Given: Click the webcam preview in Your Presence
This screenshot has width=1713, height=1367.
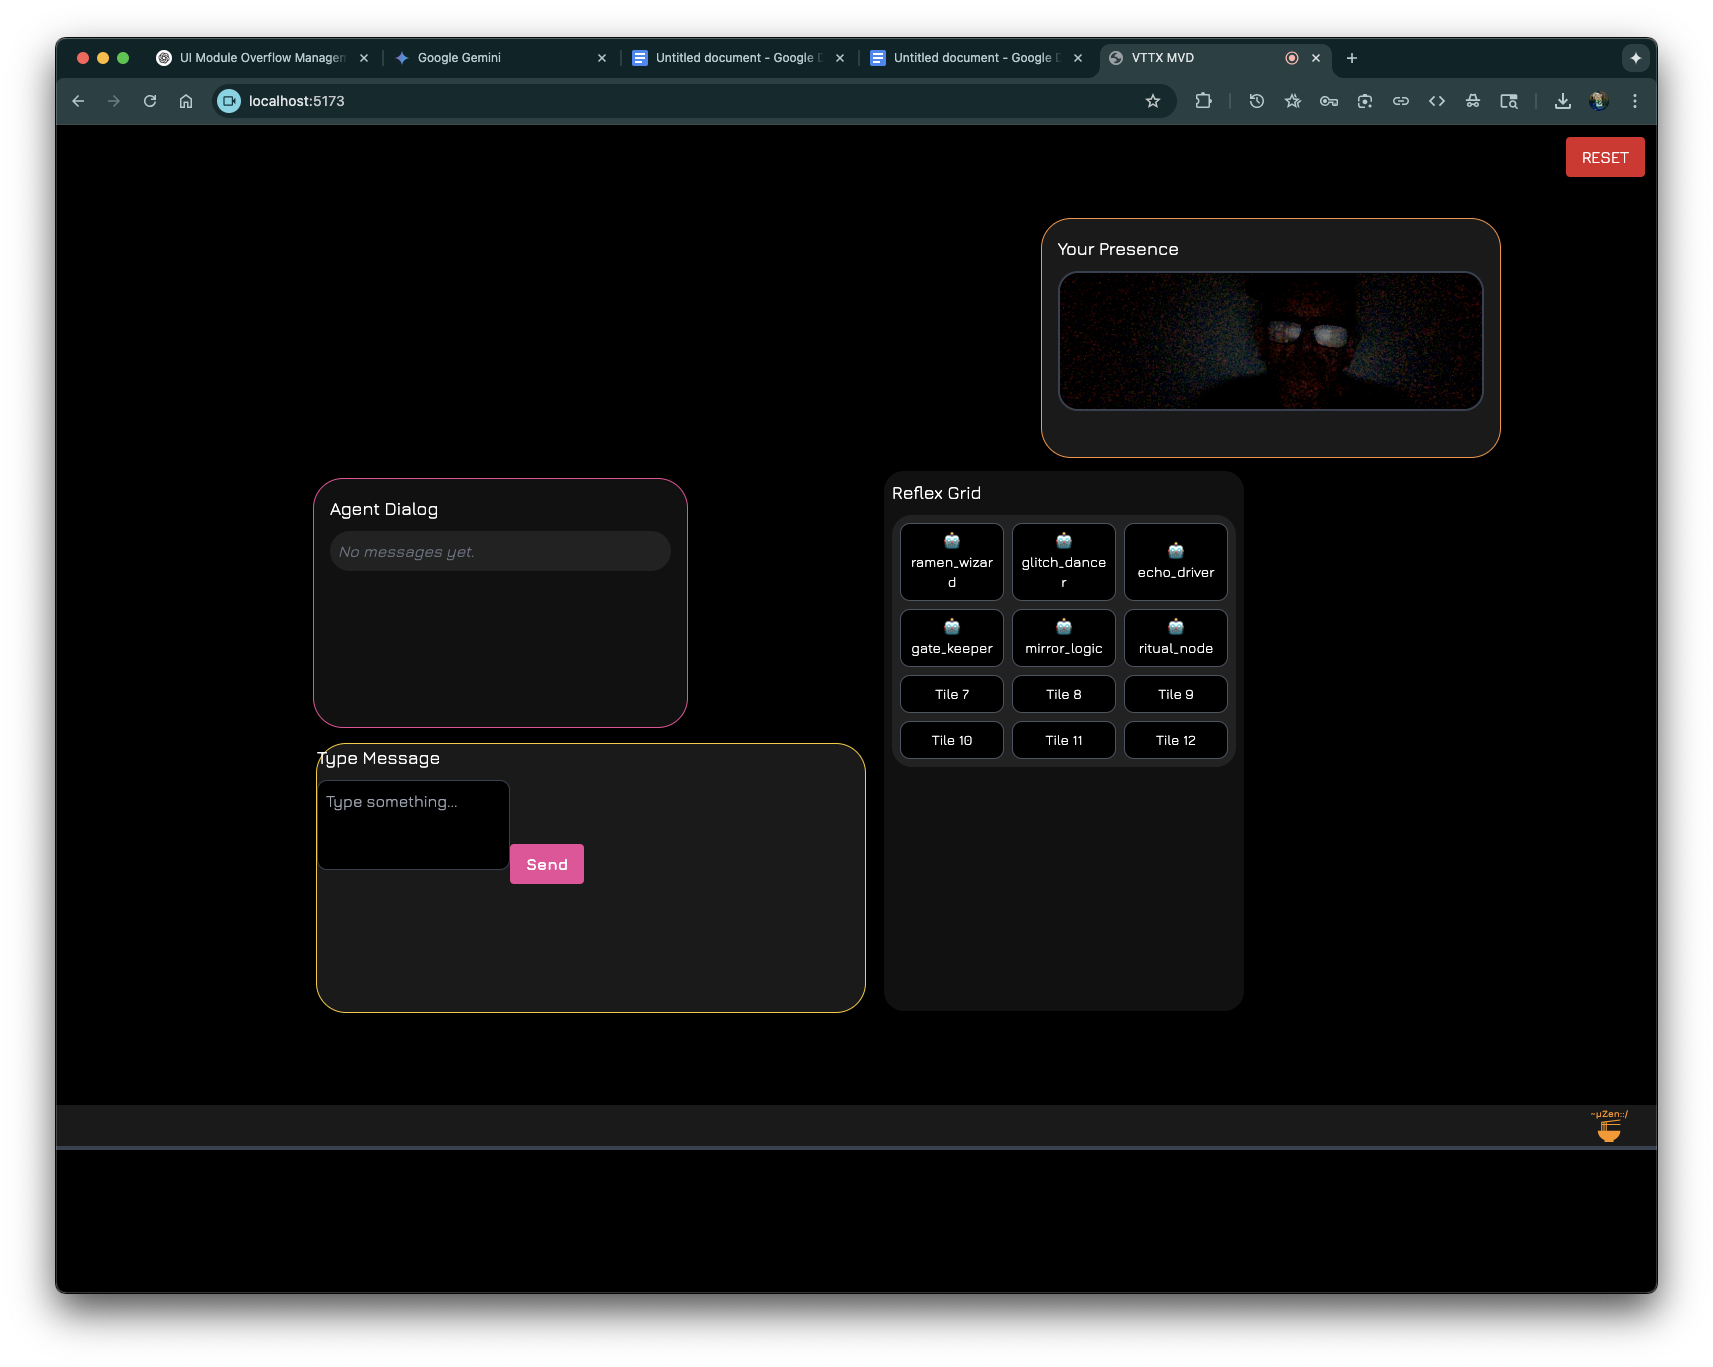Looking at the screenshot, I should tap(1270, 341).
